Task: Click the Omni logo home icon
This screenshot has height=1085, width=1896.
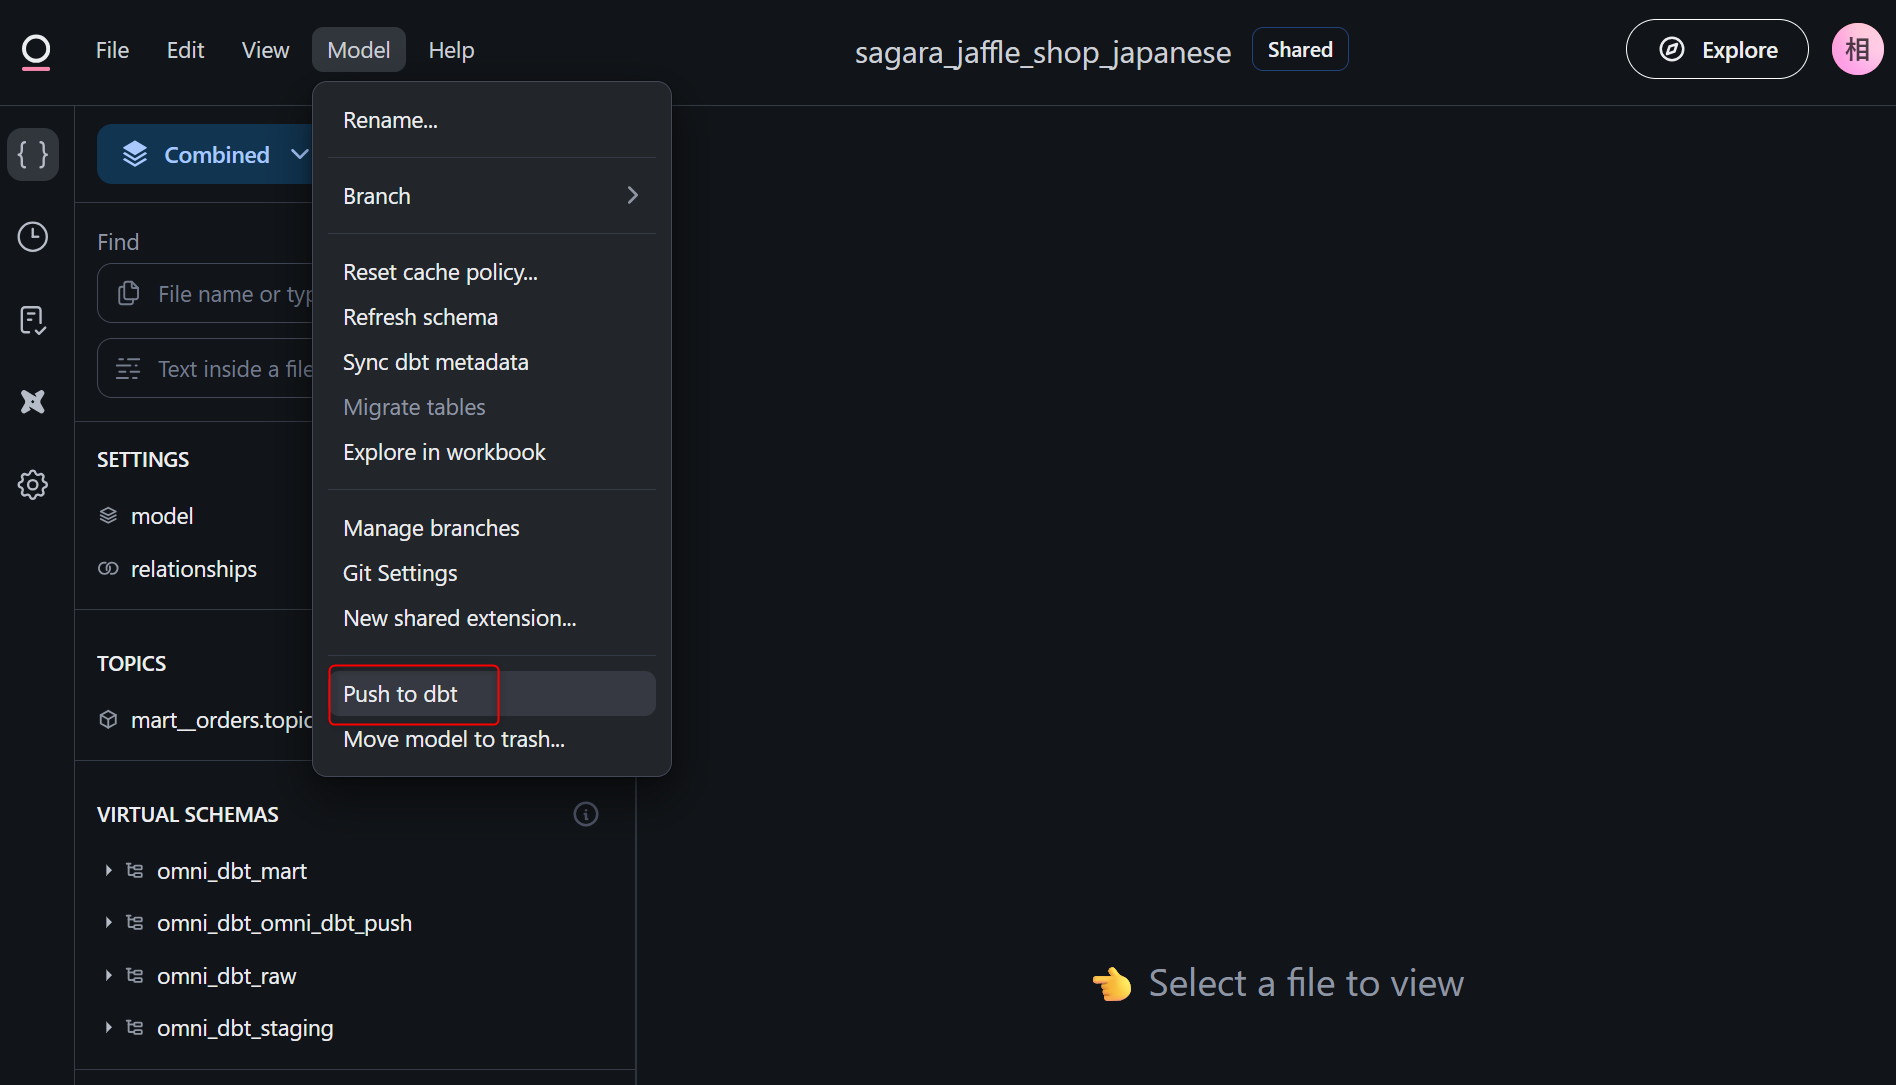Action: (36, 51)
